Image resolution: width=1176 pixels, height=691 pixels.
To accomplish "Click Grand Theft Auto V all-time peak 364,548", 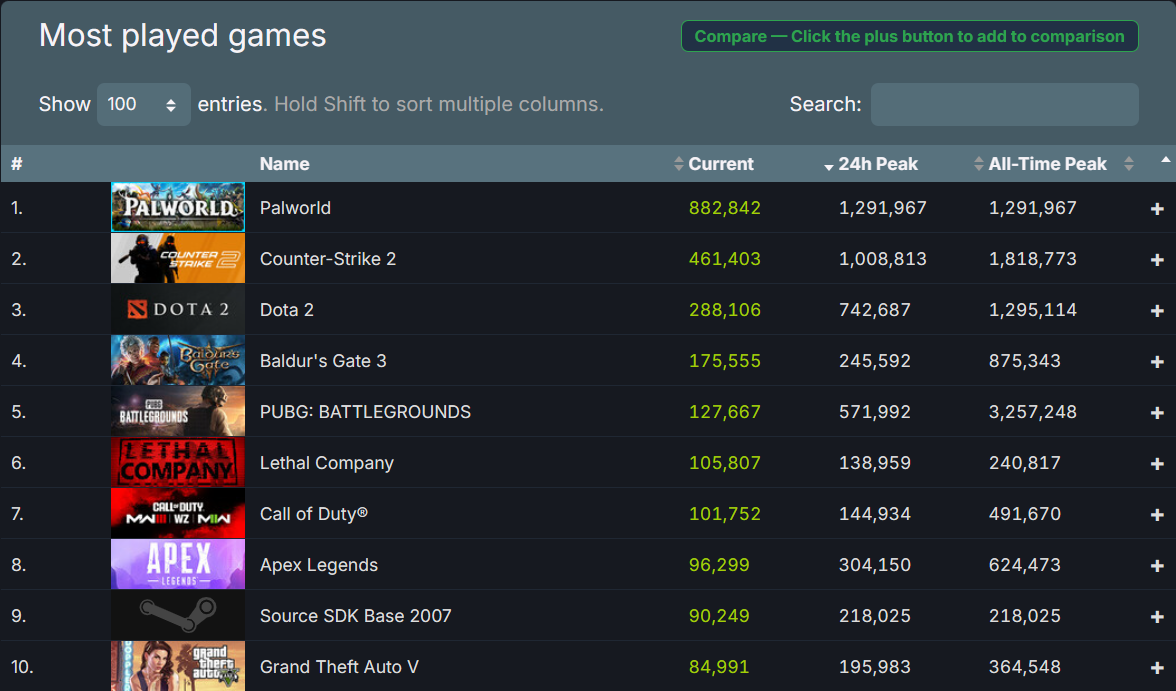I will pos(1024,667).
